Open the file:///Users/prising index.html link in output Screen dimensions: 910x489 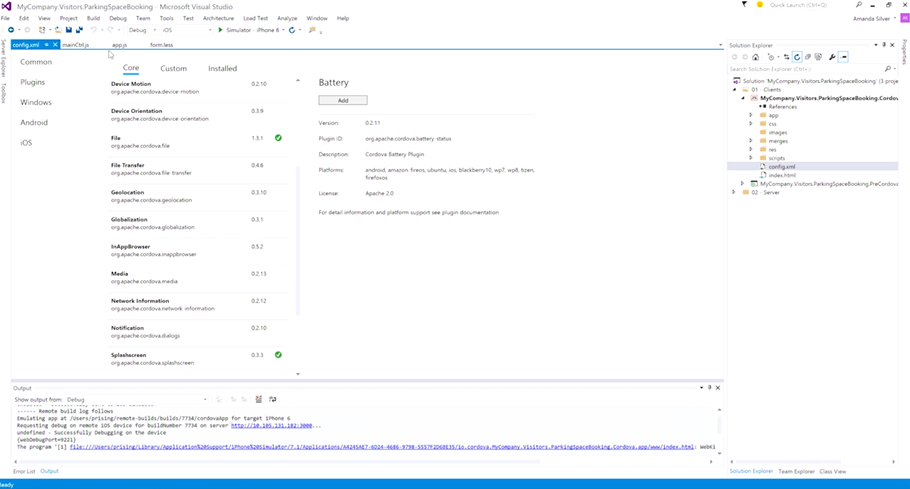(382, 447)
